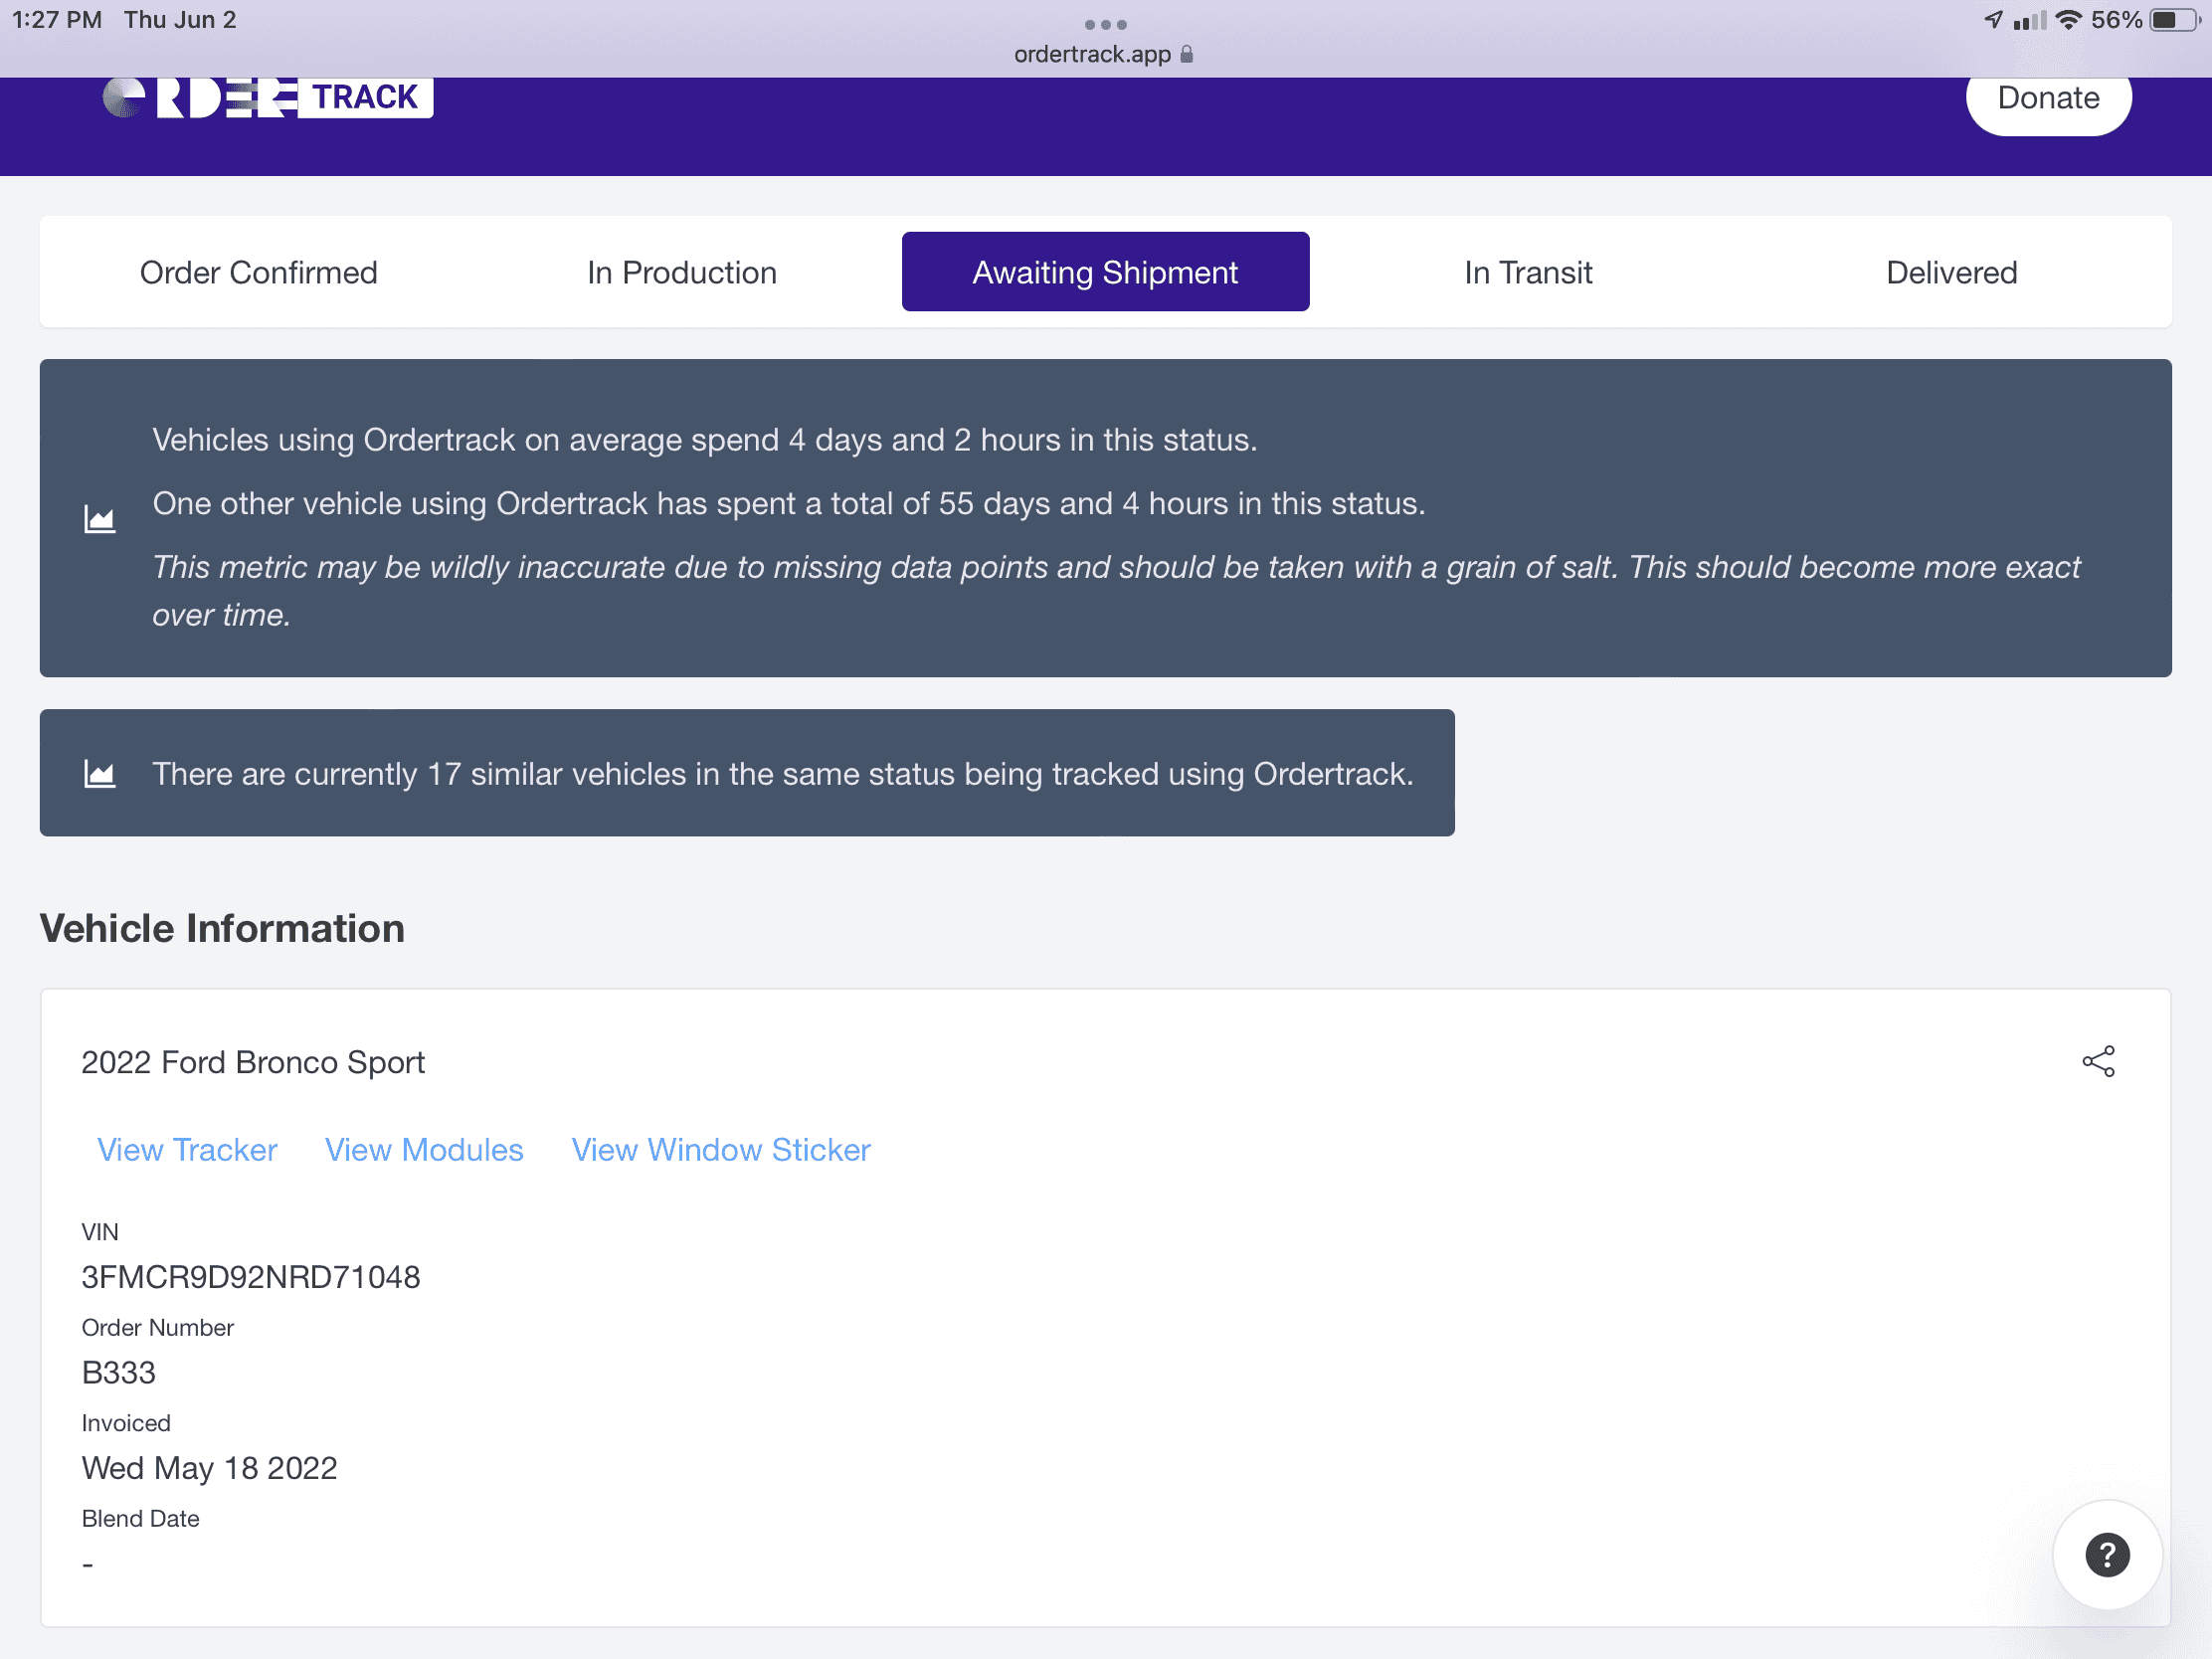Select the Order Confirmed status tab
2212x1659 pixels.
258,272
